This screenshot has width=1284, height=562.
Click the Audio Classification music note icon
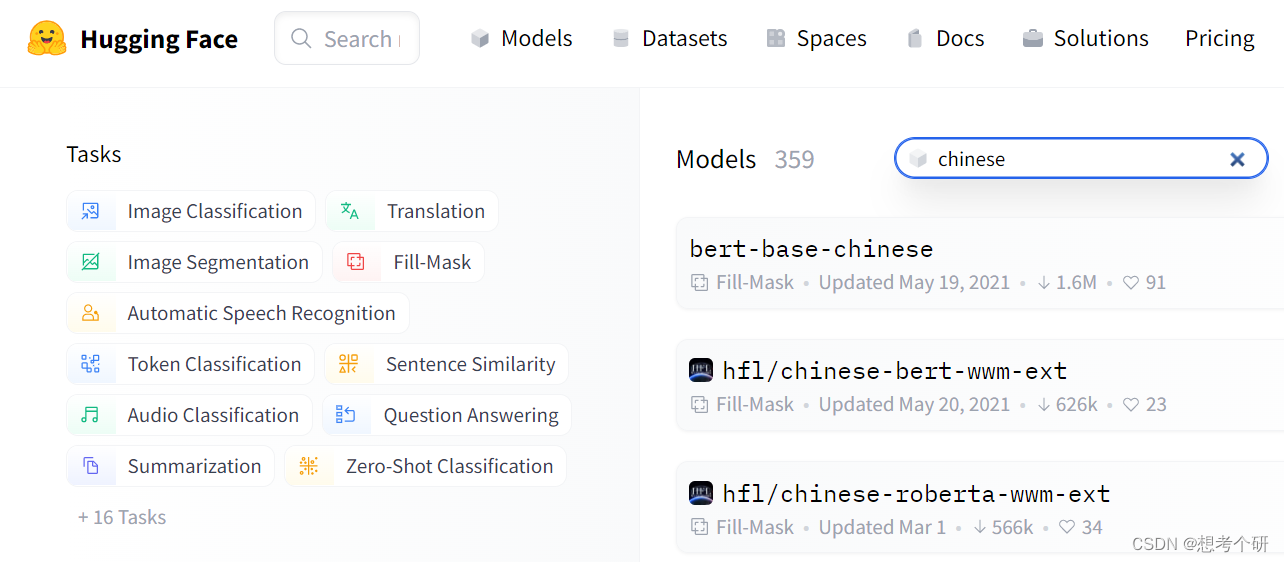(91, 415)
